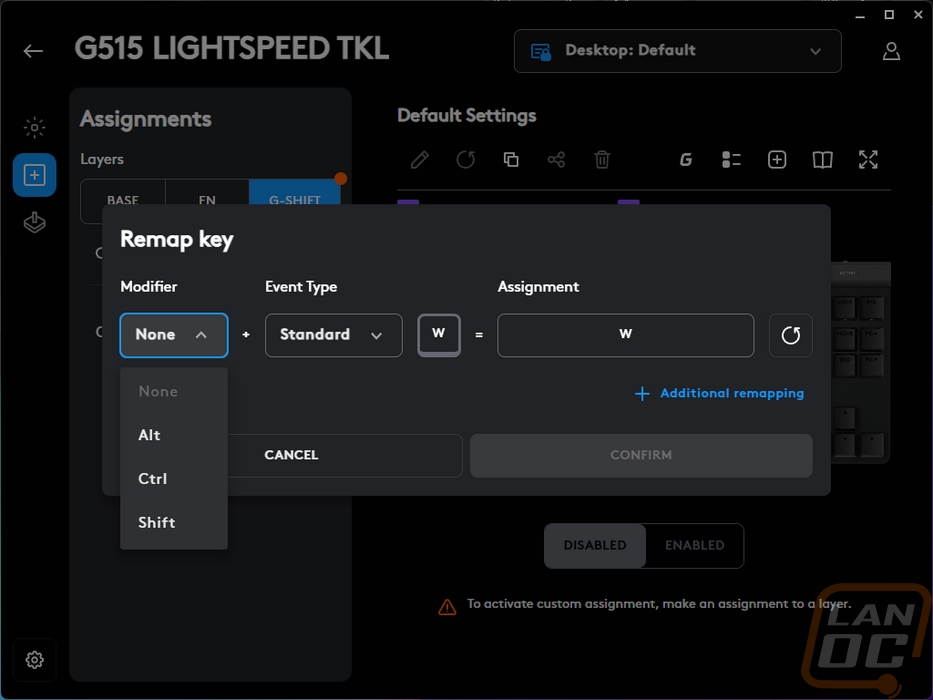Select DISABLED in the custom assignment toggle
The height and width of the screenshot is (700, 933).
tap(595, 545)
